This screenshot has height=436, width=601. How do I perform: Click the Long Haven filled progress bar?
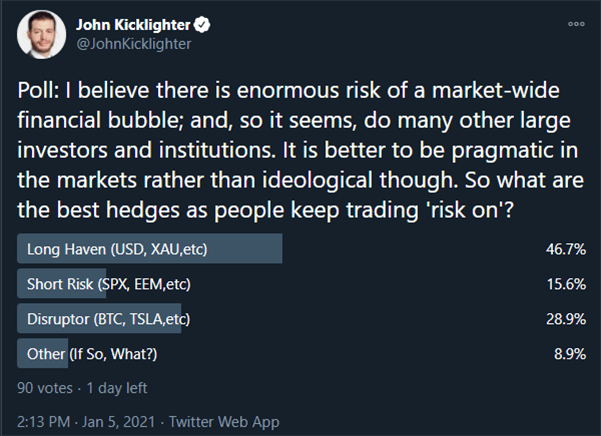pos(149,248)
